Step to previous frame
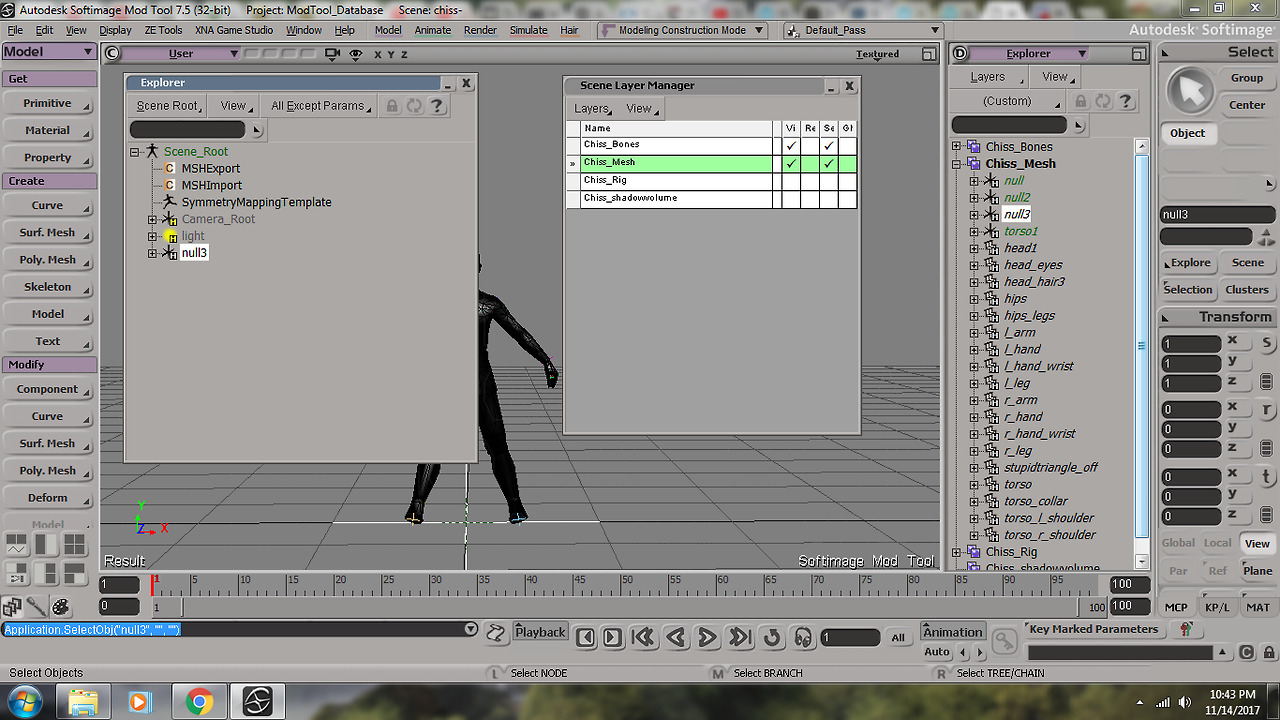This screenshot has width=1280, height=720. 587,637
